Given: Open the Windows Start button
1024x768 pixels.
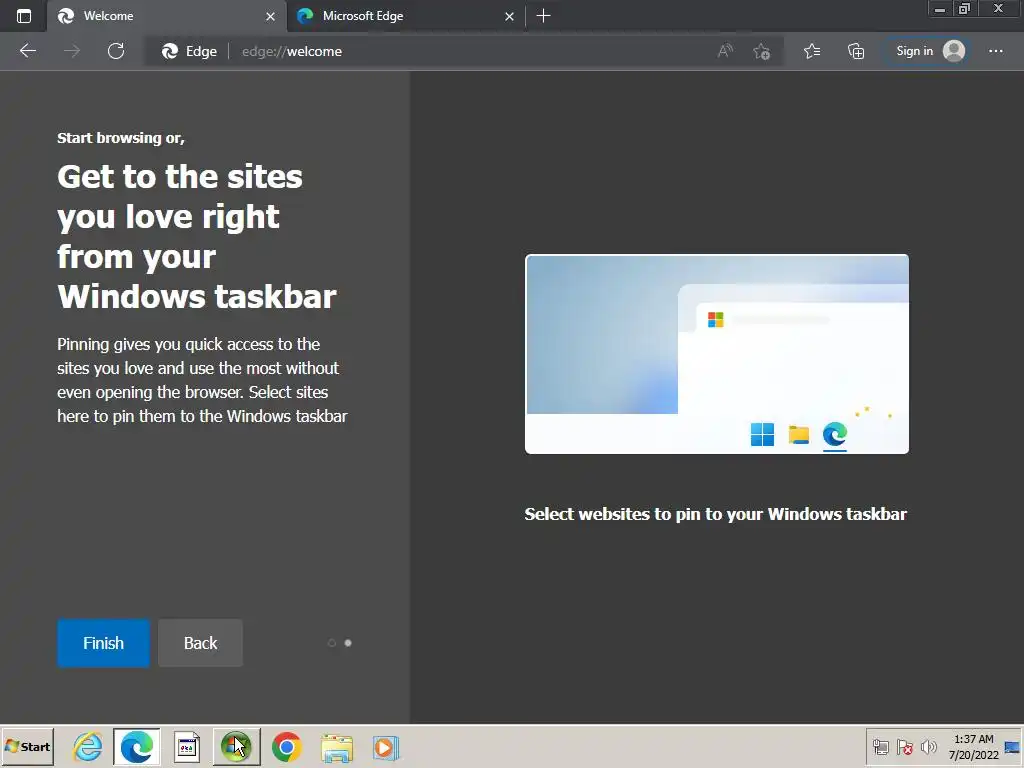Looking at the screenshot, I should 27,746.
